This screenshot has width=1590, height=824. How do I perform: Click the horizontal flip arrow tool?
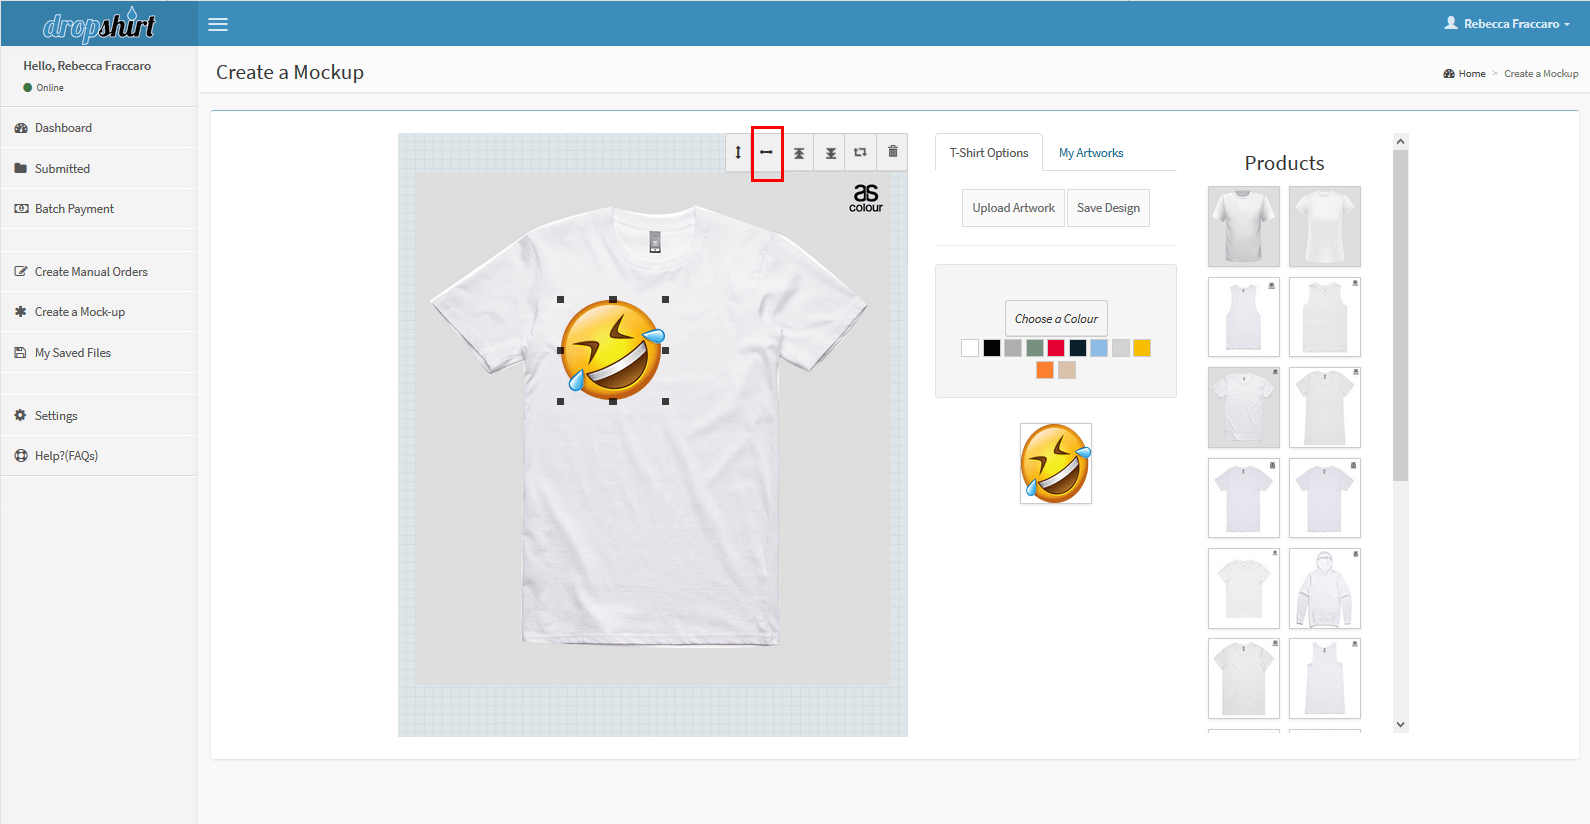pyautogui.click(x=766, y=152)
